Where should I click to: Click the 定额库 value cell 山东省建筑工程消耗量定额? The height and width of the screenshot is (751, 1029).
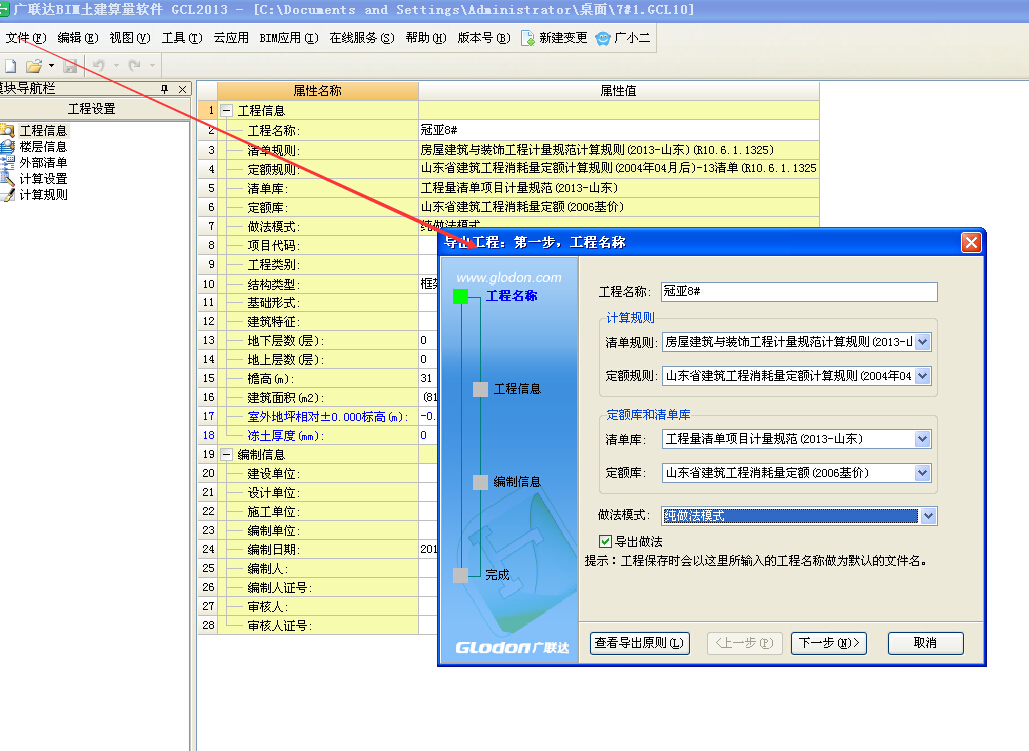pos(619,207)
